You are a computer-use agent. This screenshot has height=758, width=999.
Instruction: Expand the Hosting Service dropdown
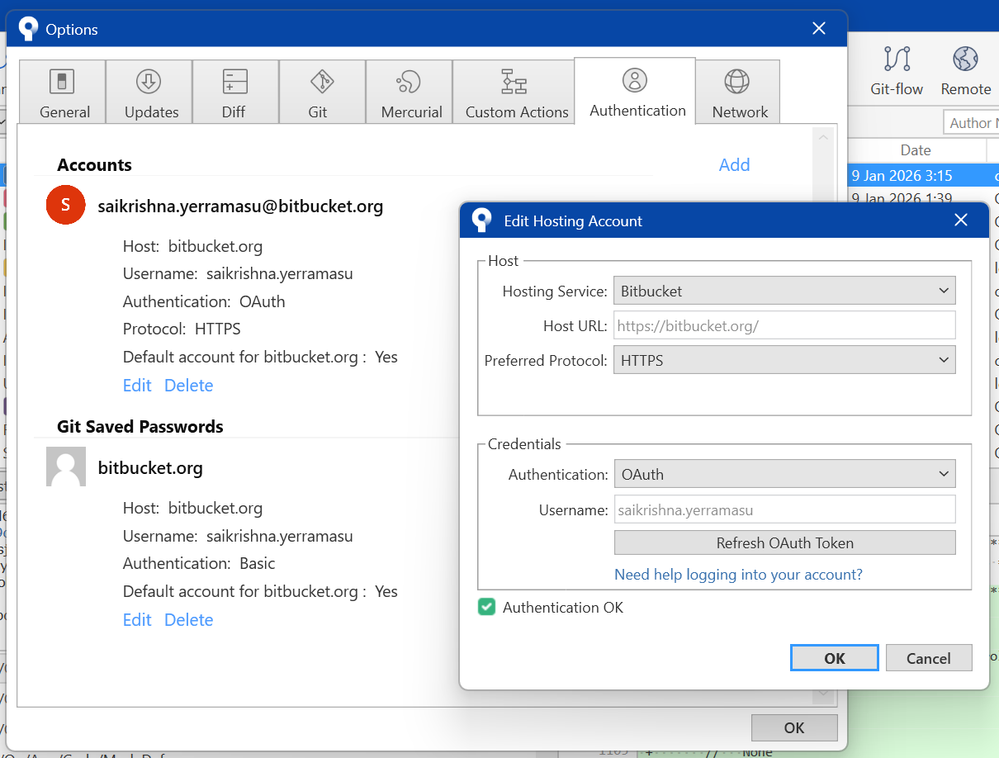pos(783,291)
